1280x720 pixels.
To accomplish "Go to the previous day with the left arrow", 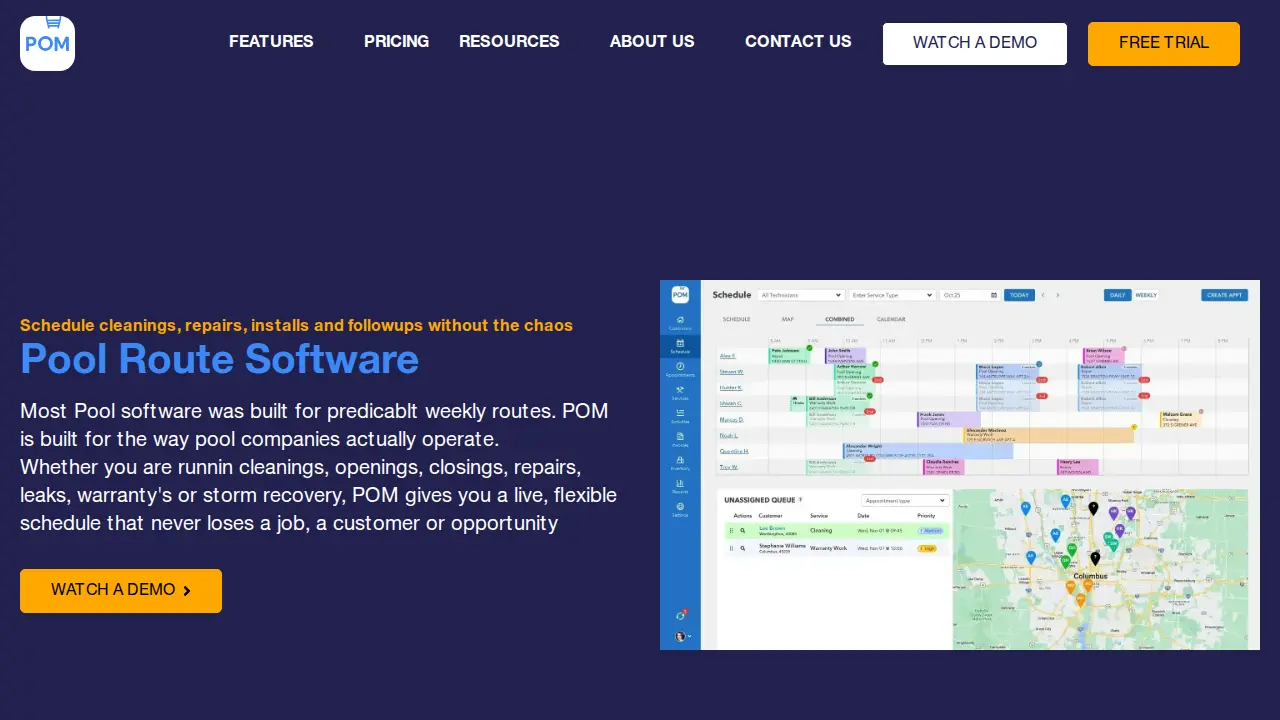I will 1043,295.
